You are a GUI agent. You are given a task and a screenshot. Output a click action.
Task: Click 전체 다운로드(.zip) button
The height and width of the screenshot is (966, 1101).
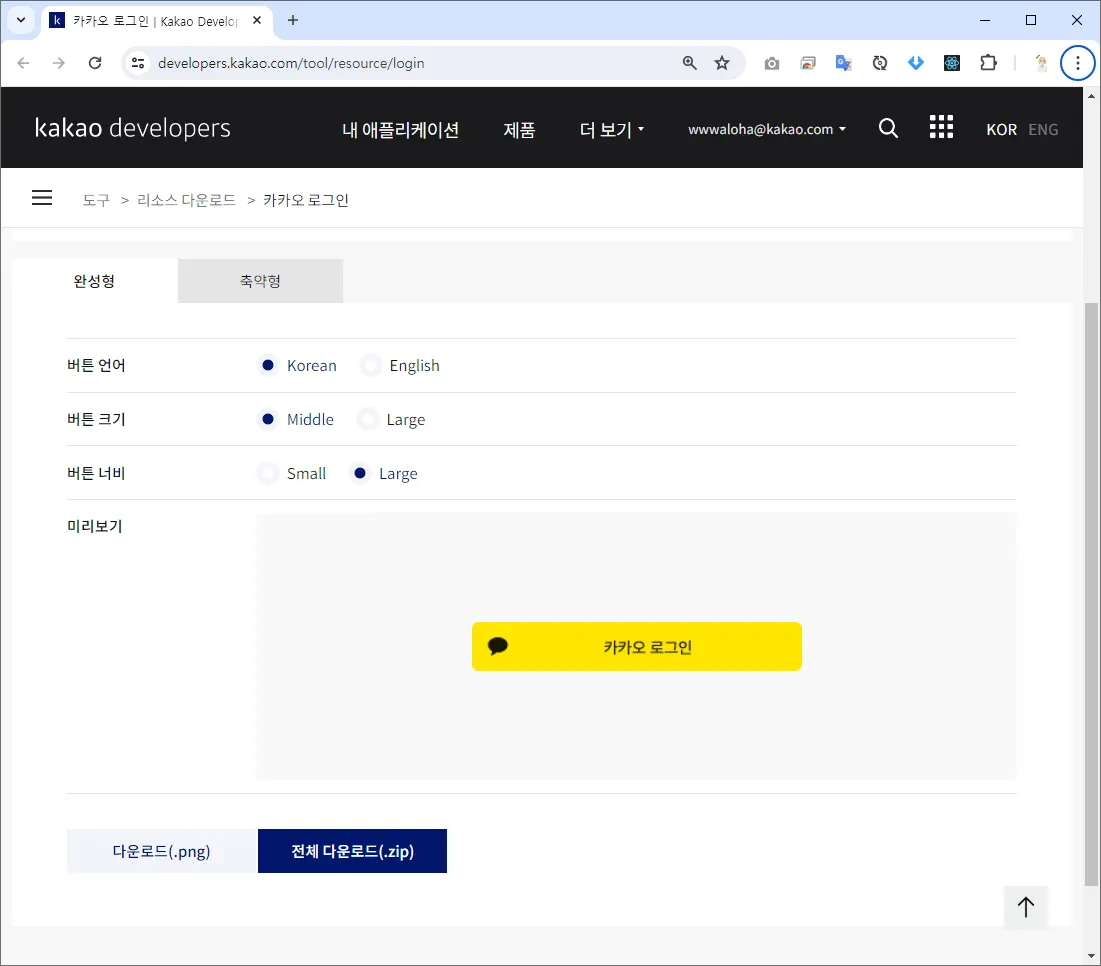pos(352,852)
